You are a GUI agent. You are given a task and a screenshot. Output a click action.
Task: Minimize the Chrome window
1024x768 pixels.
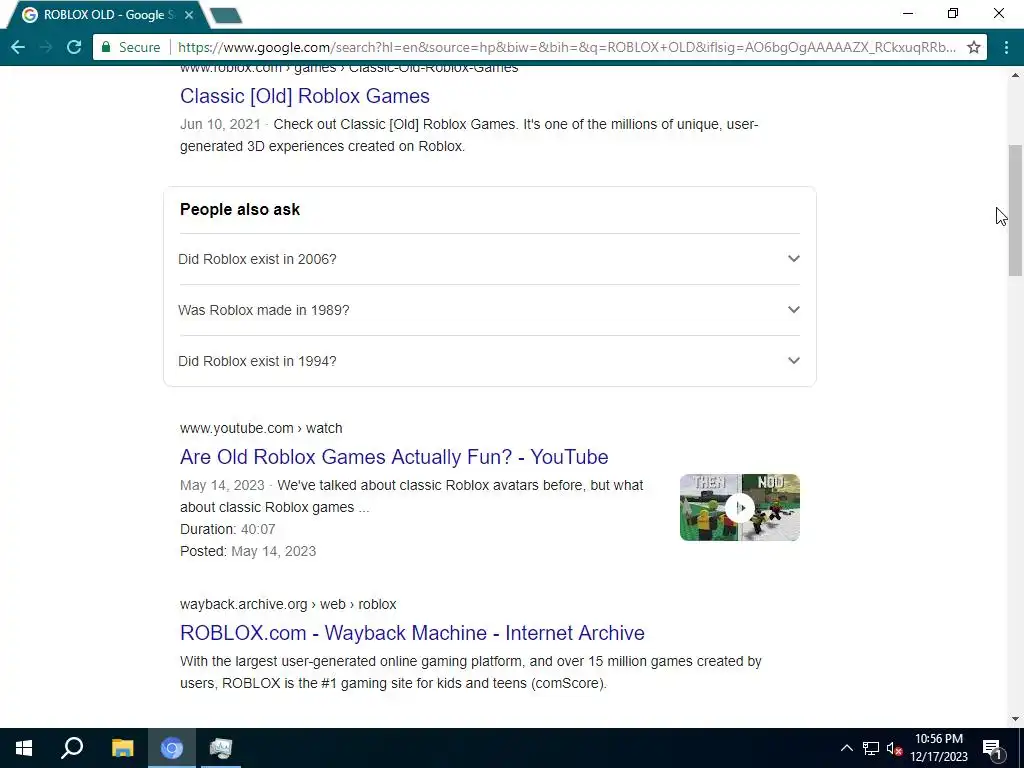click(x=908, y=14)
